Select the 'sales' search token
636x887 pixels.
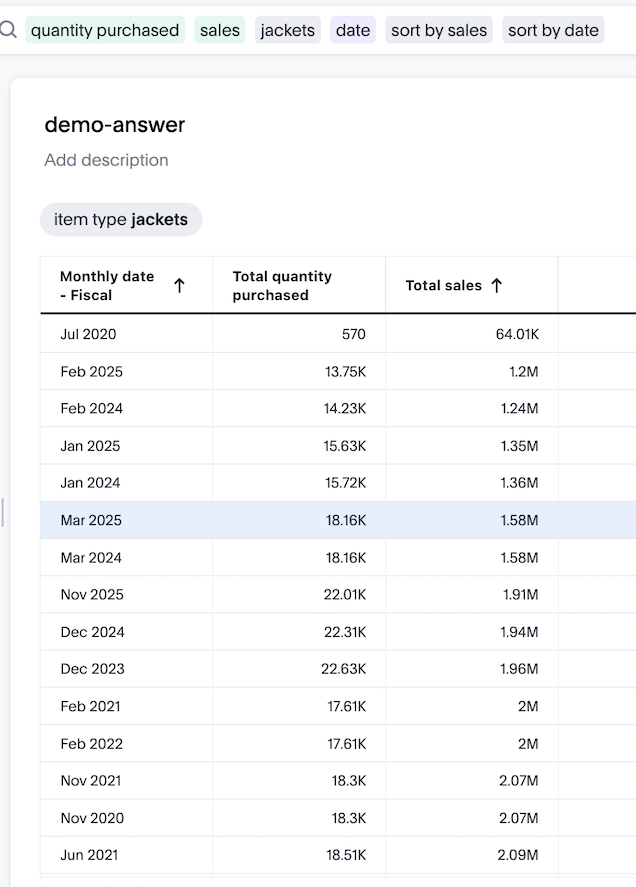tap(219, 30)
